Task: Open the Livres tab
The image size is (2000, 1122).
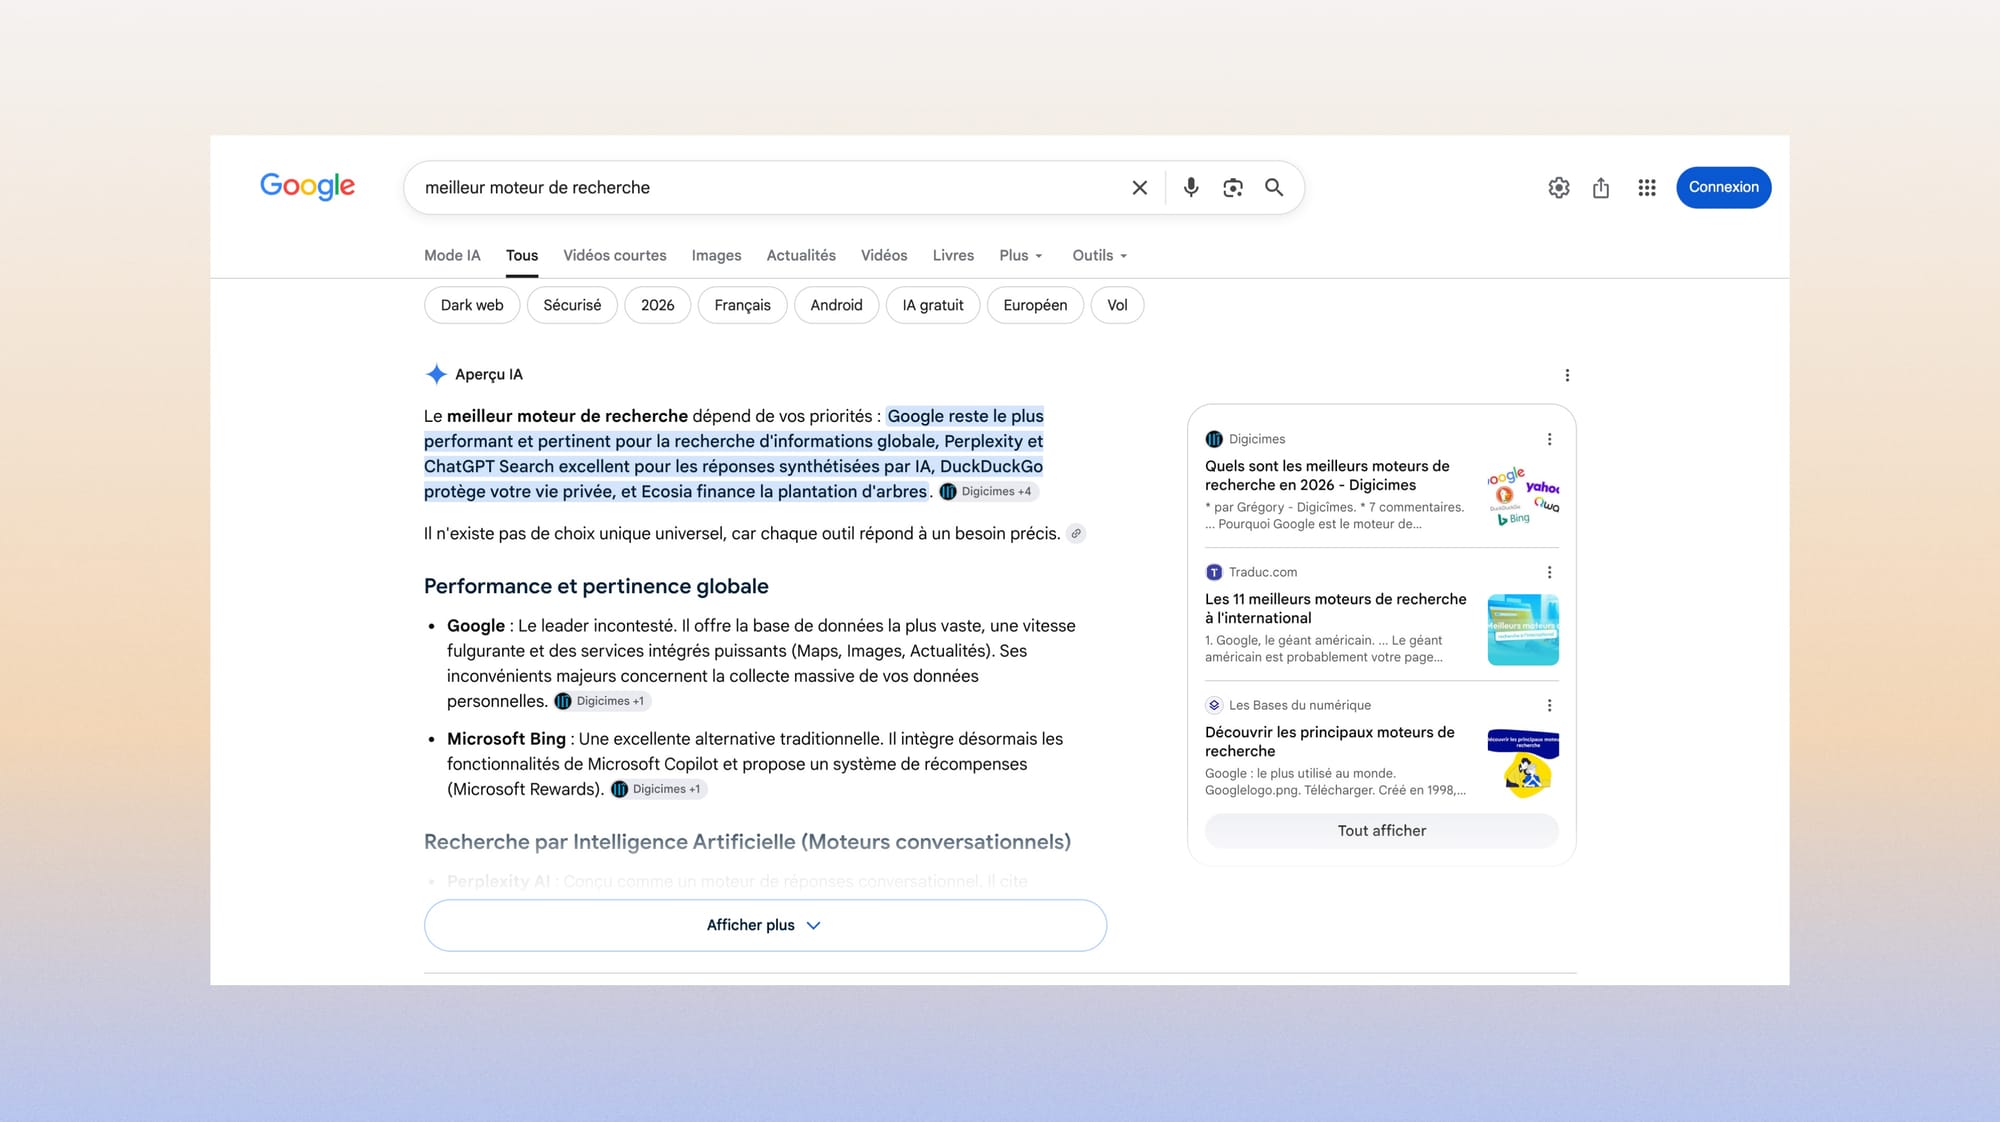Action: coord(953,256)
